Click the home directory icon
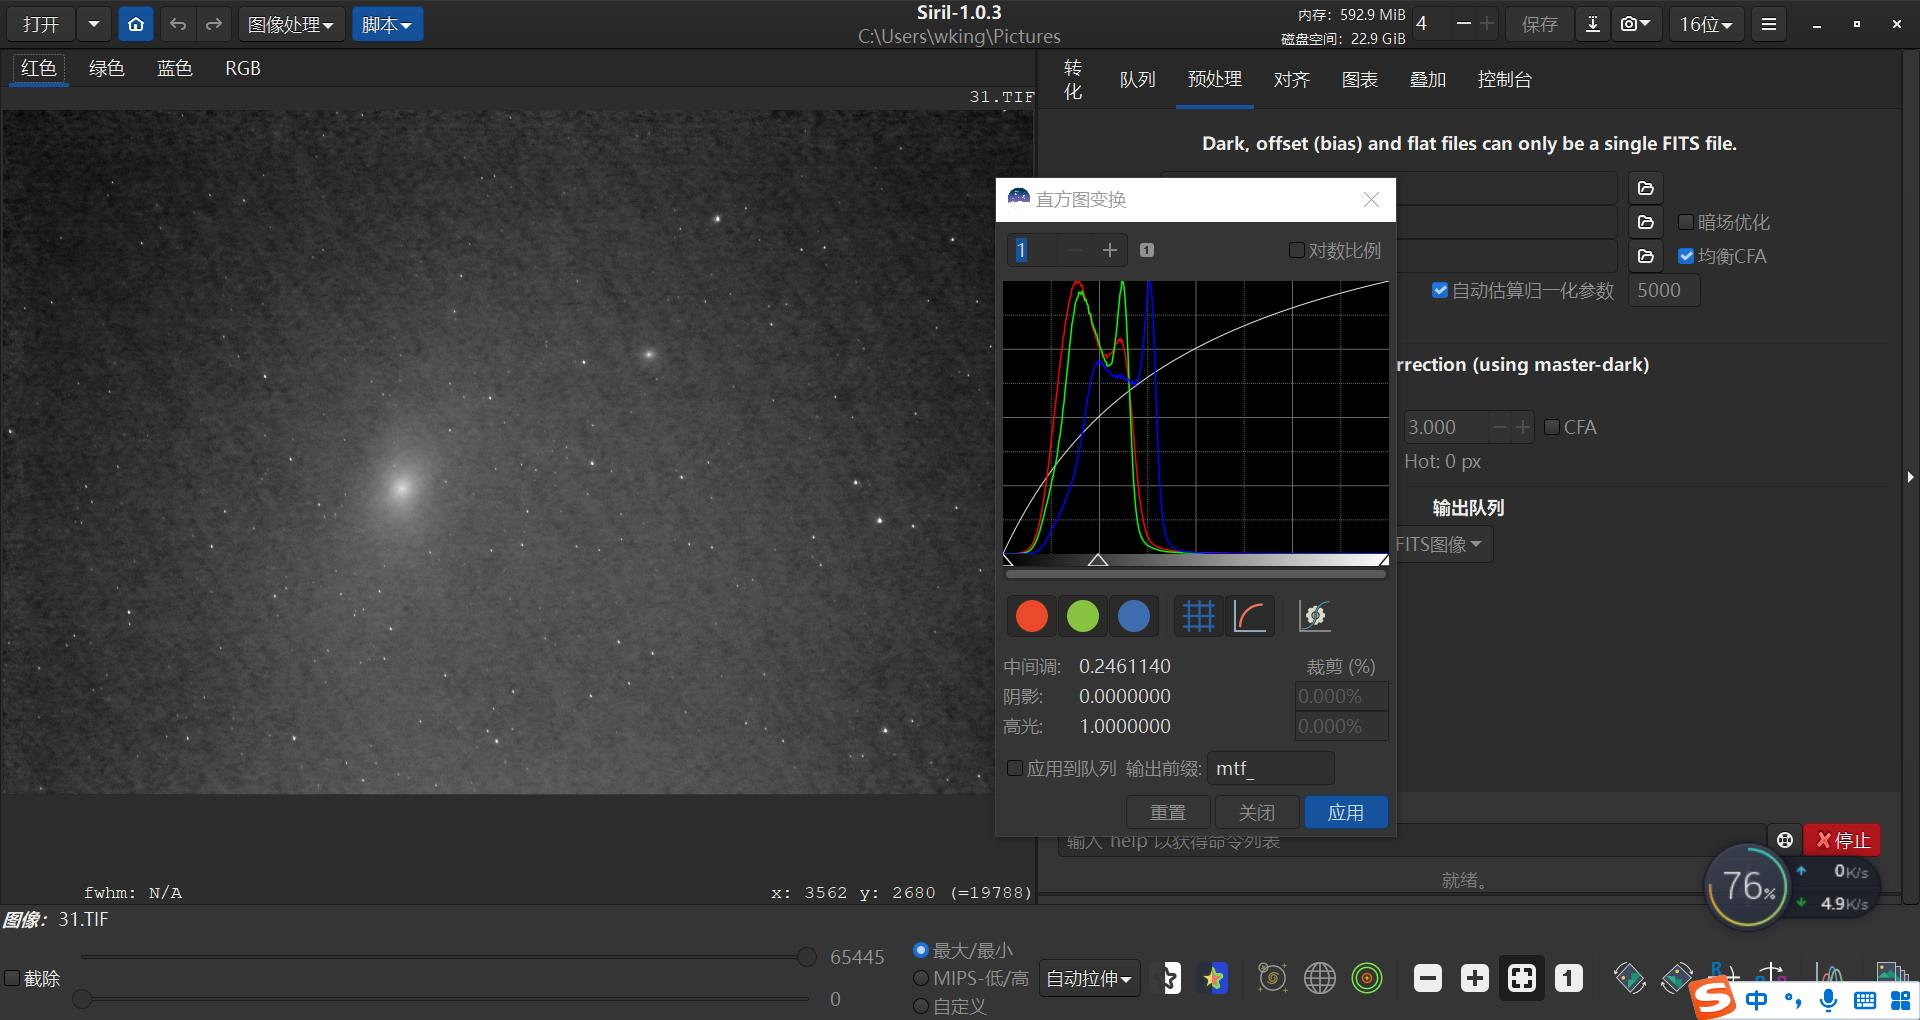This screenshot has width=1920, height=1020. coord(136,24)
